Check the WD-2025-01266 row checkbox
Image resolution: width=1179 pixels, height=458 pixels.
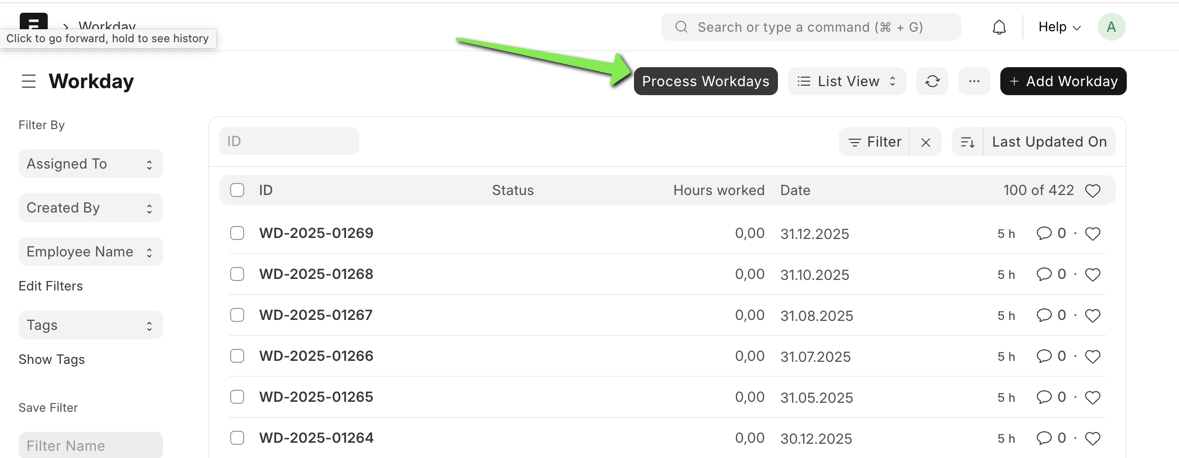(237, 356)
